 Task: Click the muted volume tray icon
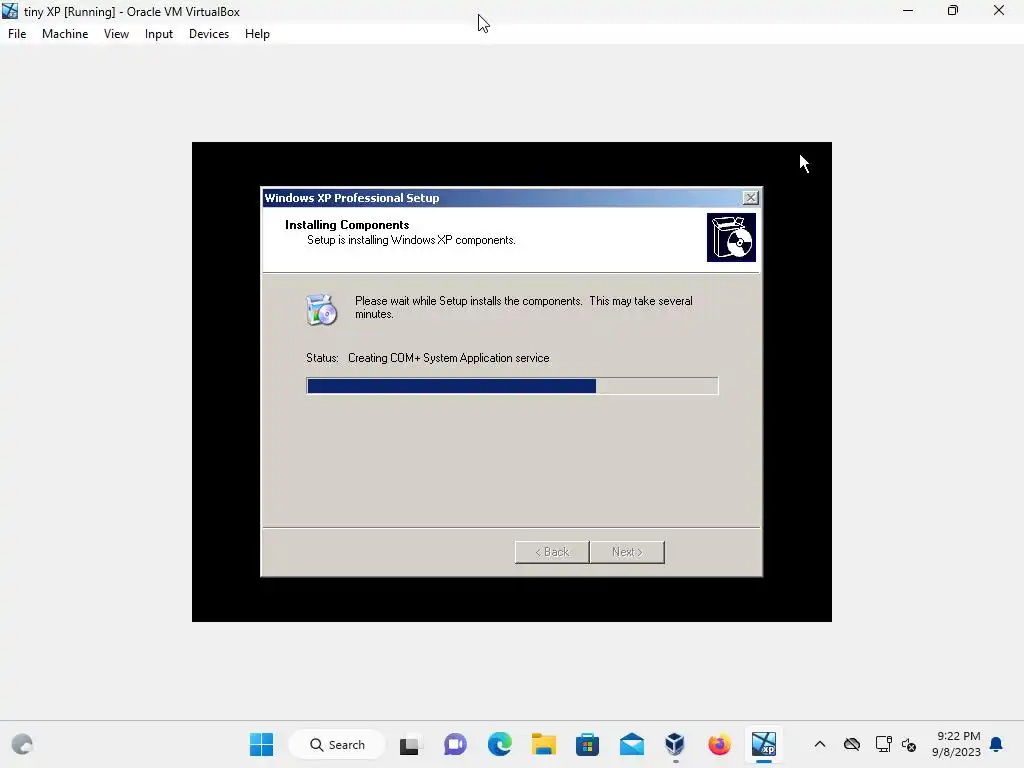pos(908,744)
